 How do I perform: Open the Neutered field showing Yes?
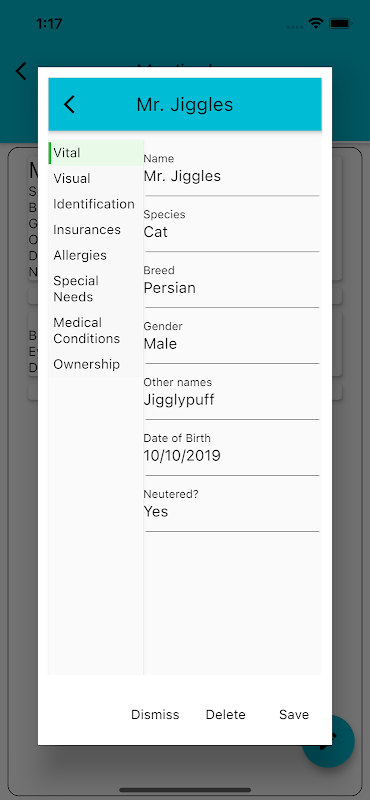(232, 505)
